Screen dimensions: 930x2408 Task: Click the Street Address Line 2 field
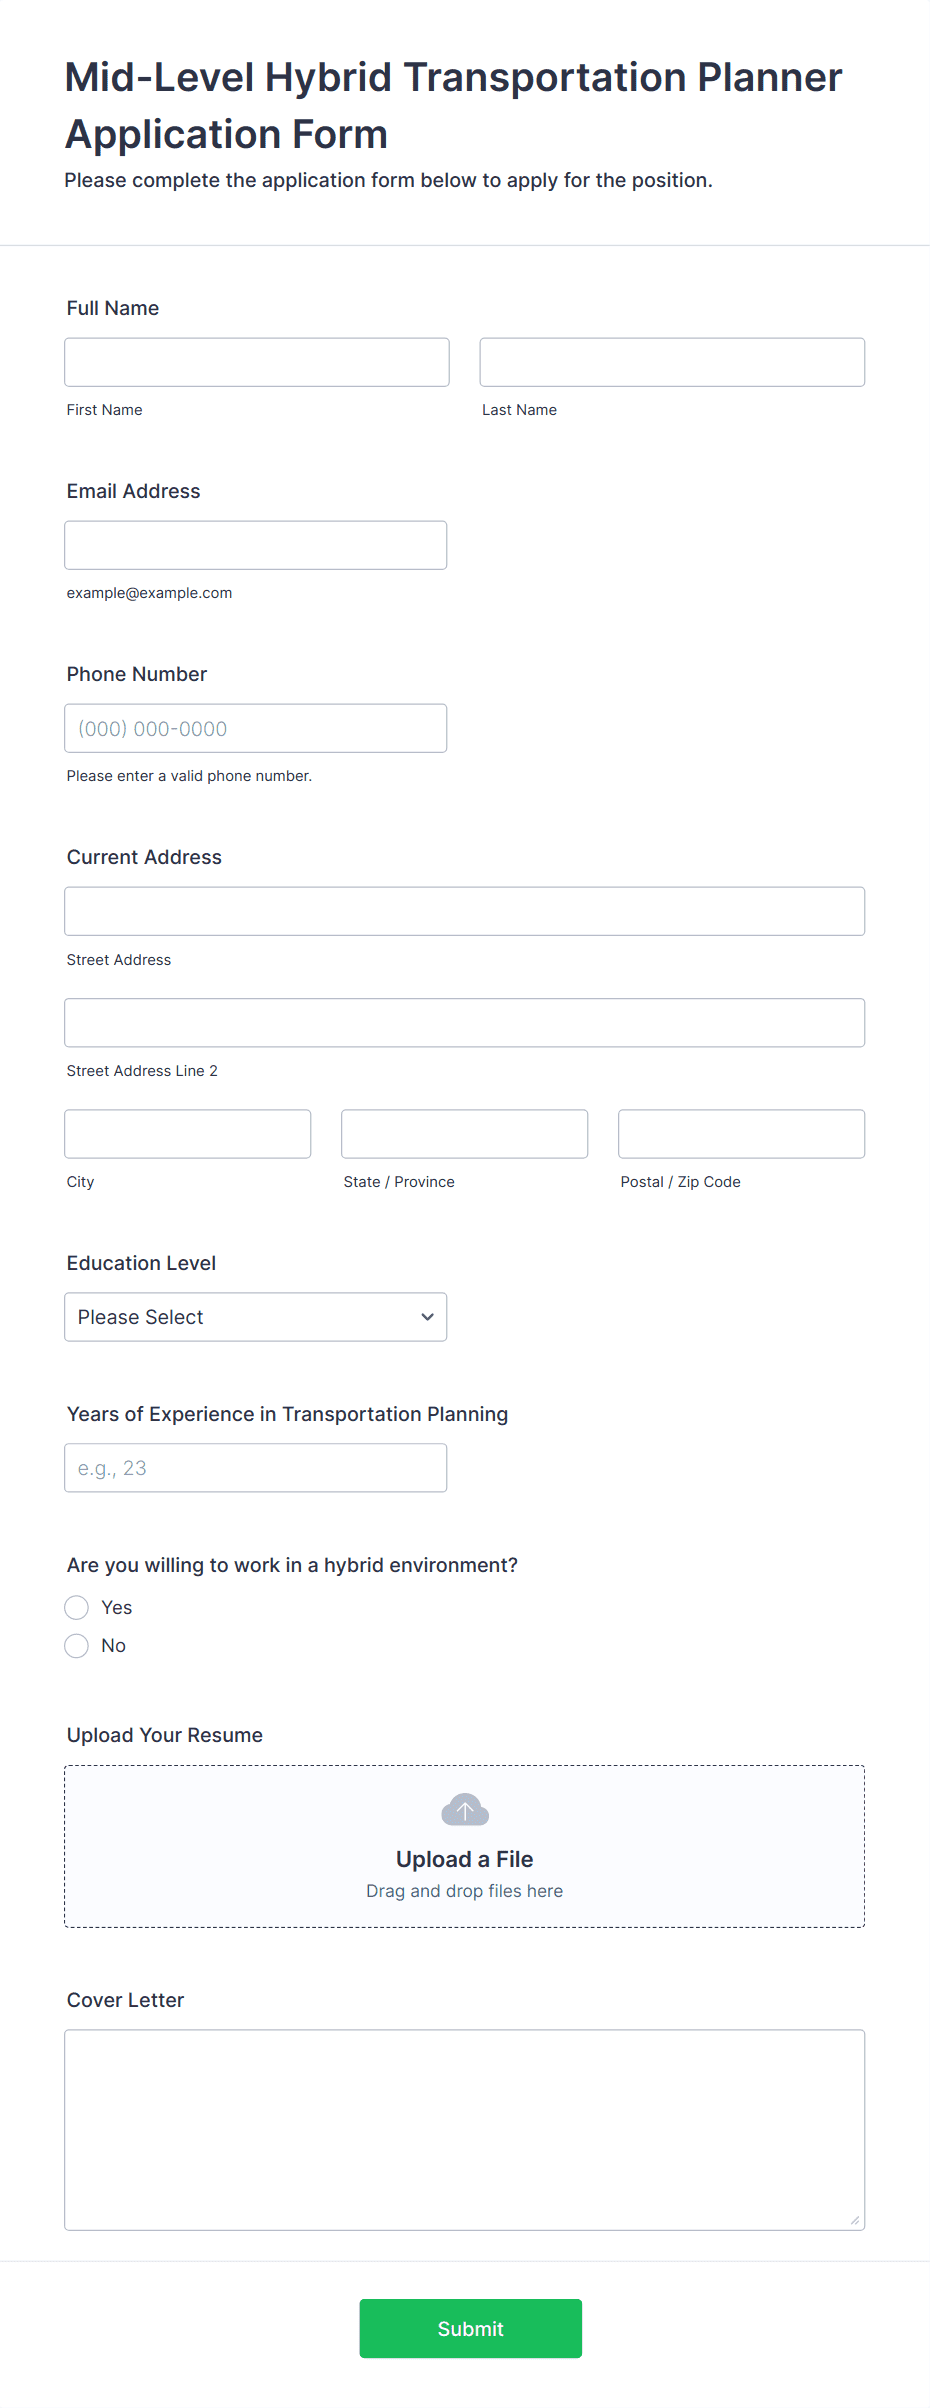coord(465,1022)
